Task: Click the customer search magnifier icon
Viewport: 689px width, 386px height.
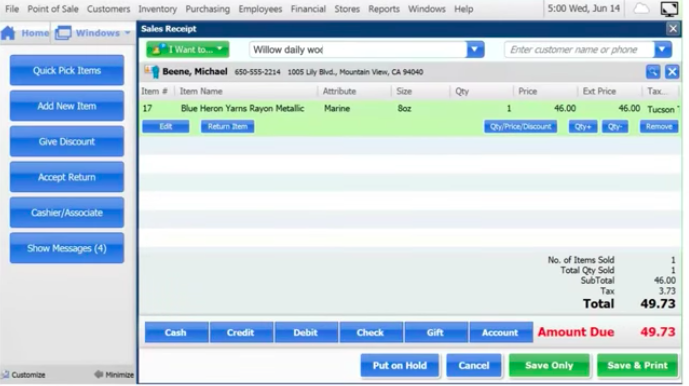Action: click(653, 72)
